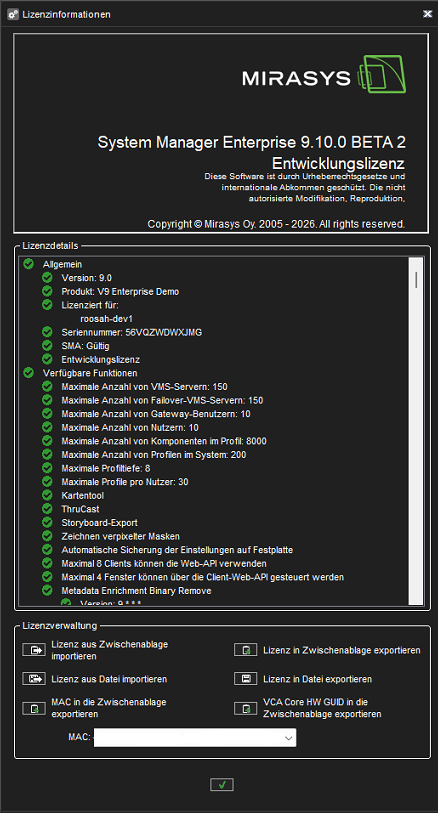The height and width of the screenshot is (813, 438).
Task: Click the VCA Core HW GUID export icon
Action: [x=246, y=708]
